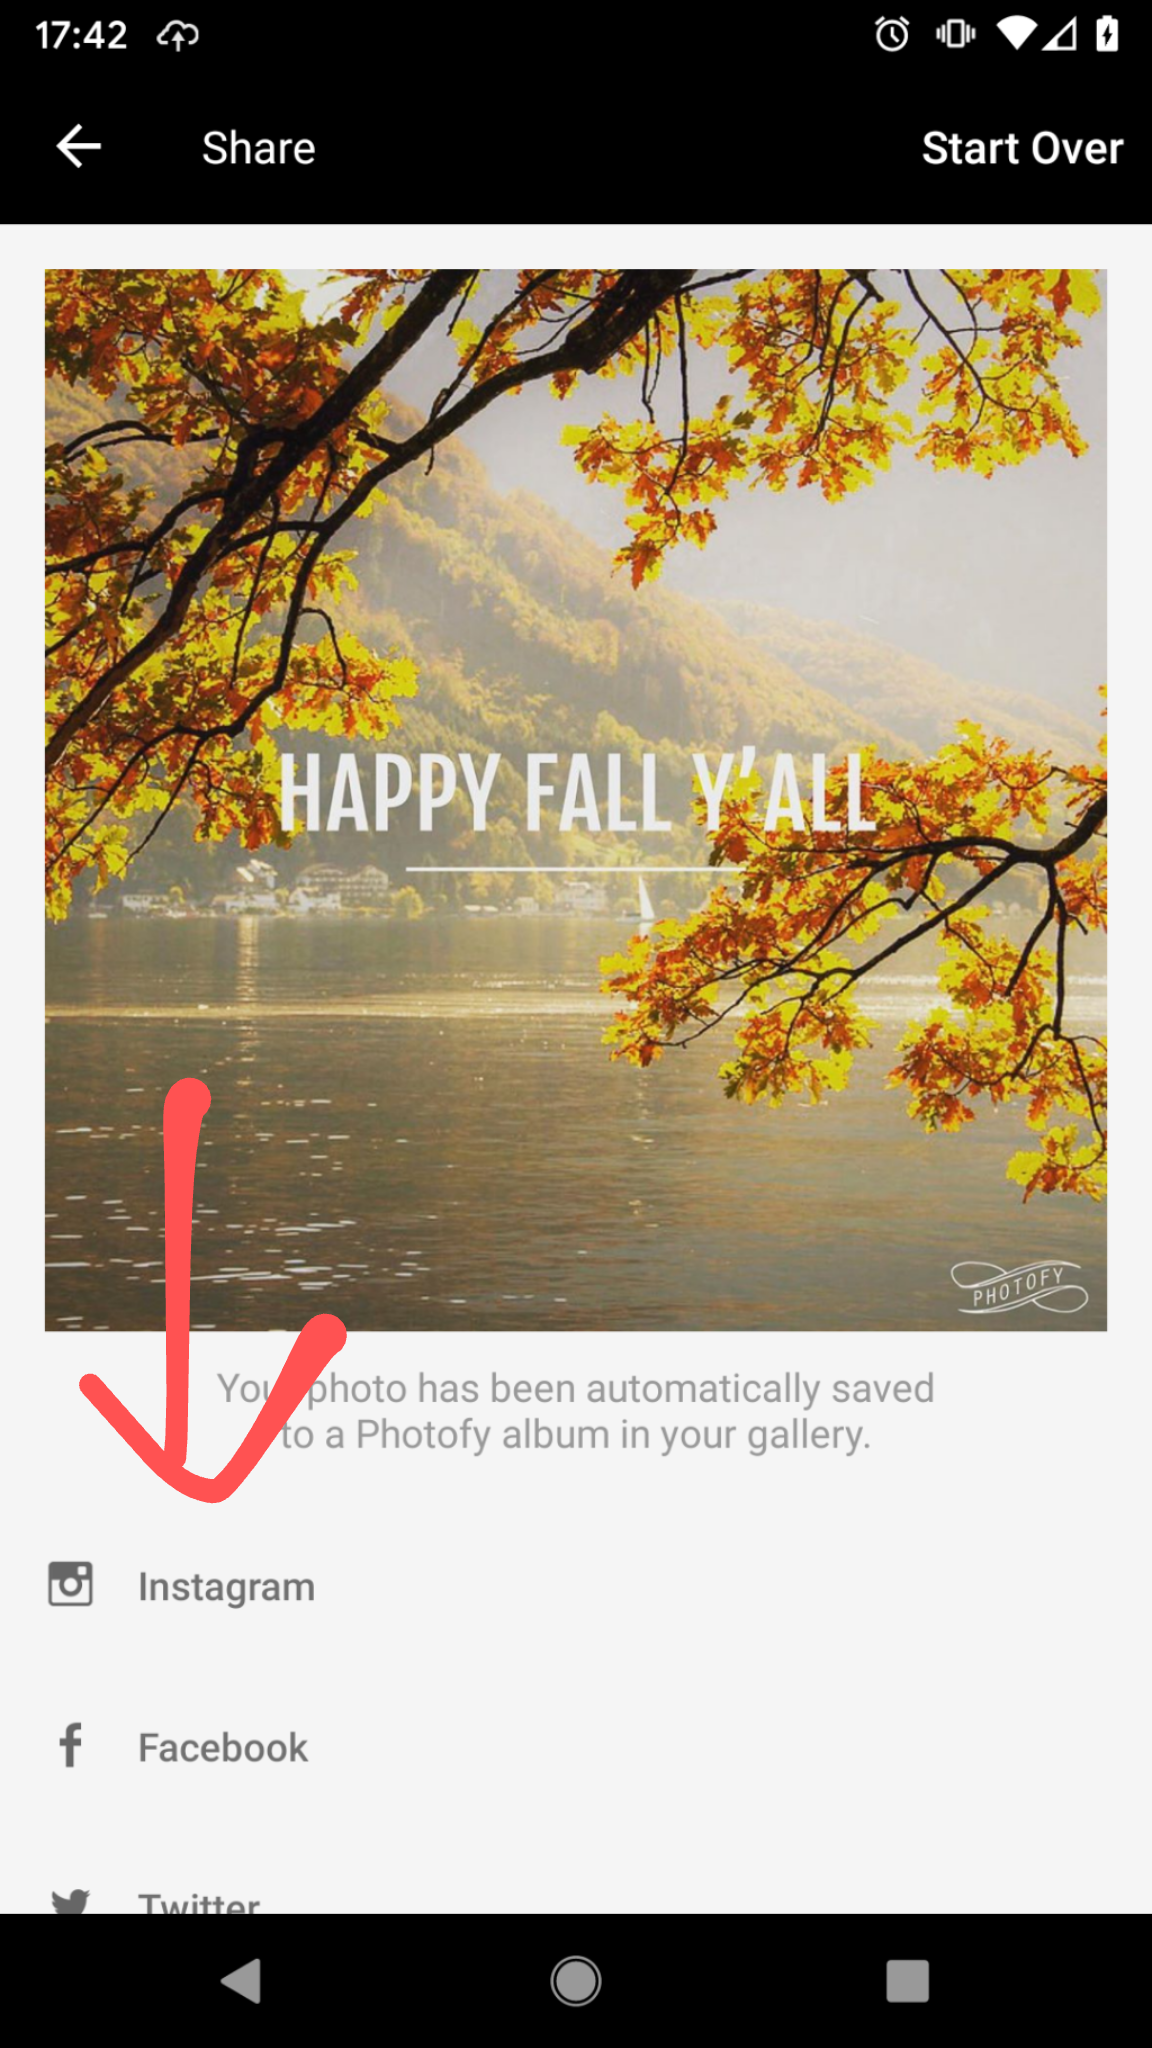Tap the vibrate mode status icon
The height and width of the screenshot is (2048, 1152).
(955, 35)
